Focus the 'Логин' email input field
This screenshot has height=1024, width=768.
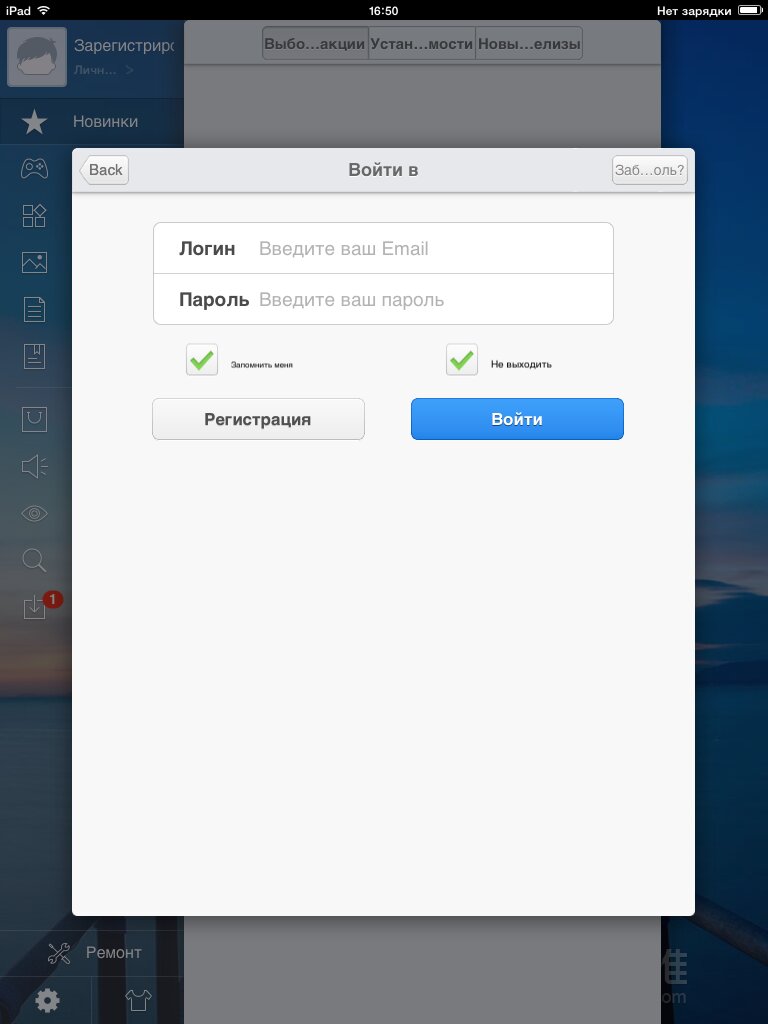click(383, 248)
